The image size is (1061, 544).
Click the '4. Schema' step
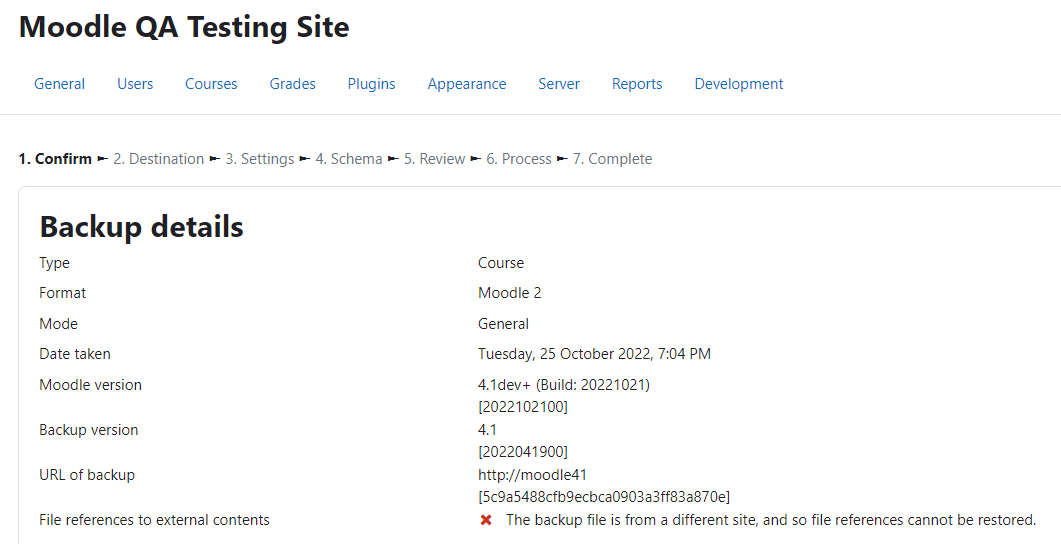pyautogui.click(x=348, y=159)
